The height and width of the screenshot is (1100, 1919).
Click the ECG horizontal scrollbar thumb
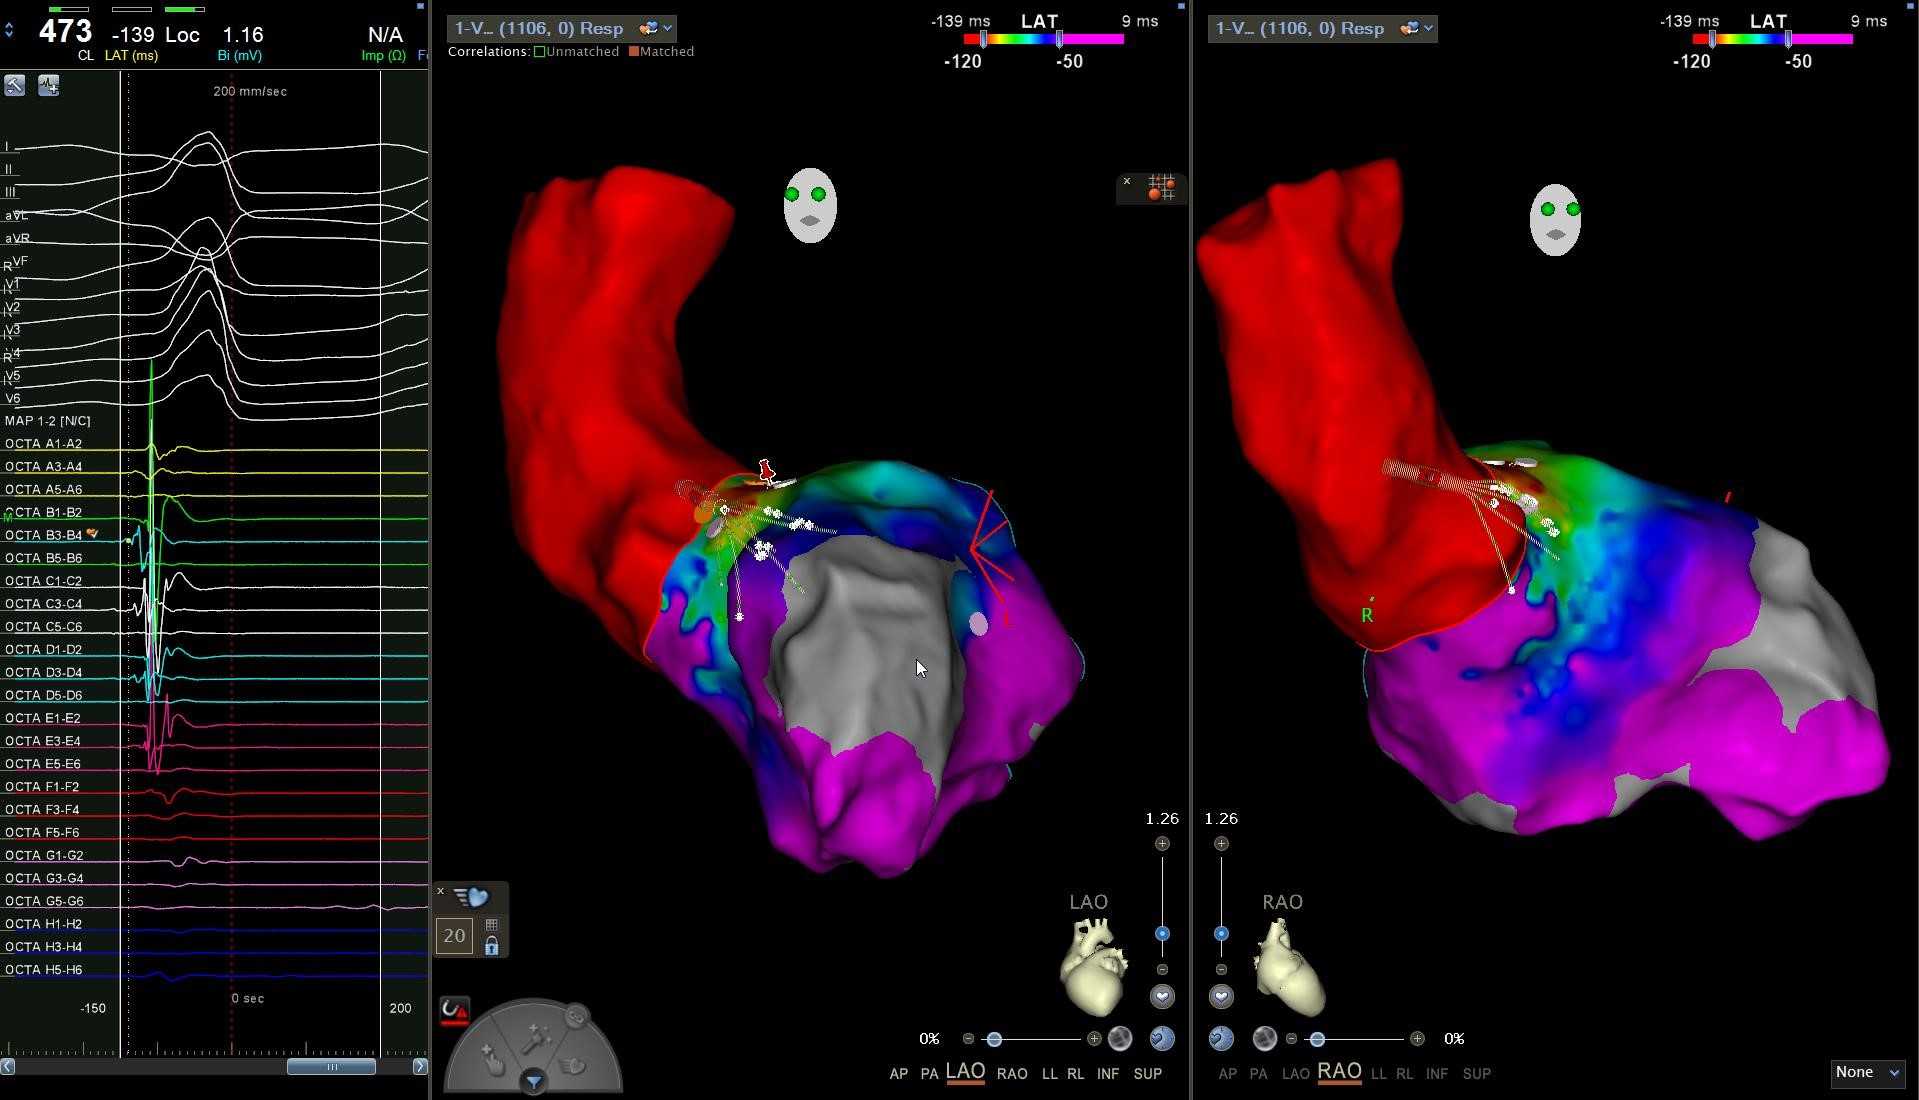coord(331,1067)
